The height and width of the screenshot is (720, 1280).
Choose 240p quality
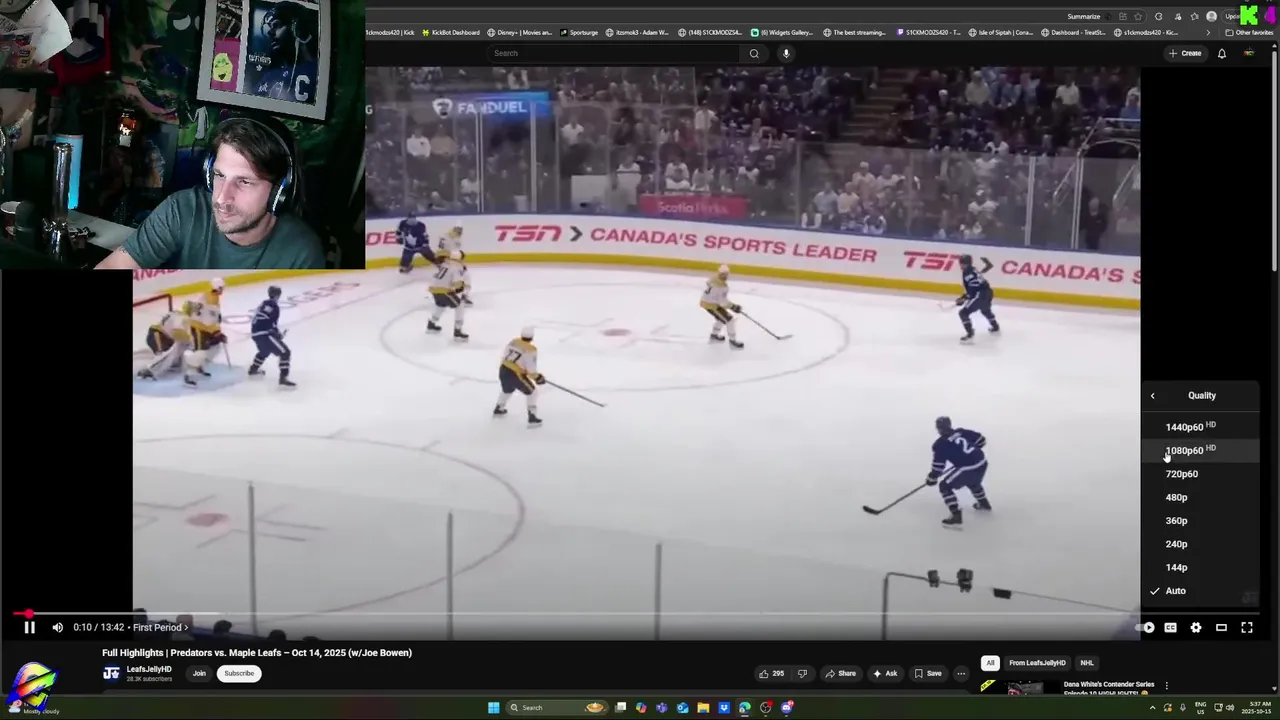pyautogui.click(x=1200, y=544)
